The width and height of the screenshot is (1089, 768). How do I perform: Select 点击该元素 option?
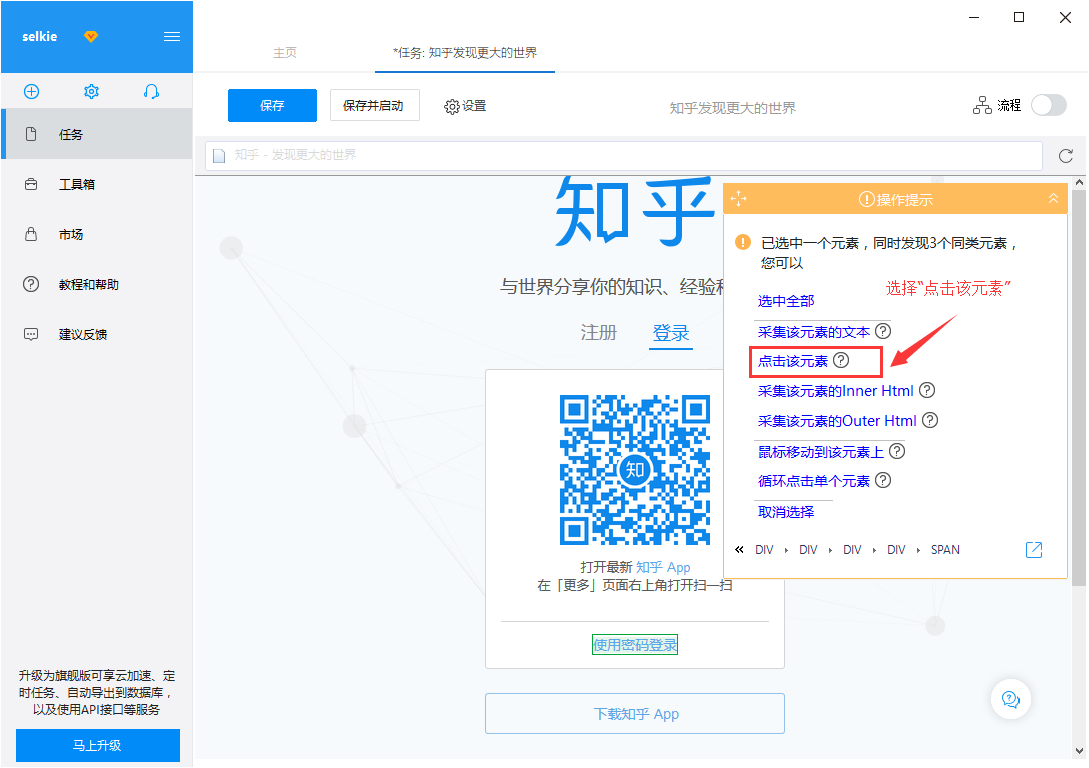[x=792, y=361]
